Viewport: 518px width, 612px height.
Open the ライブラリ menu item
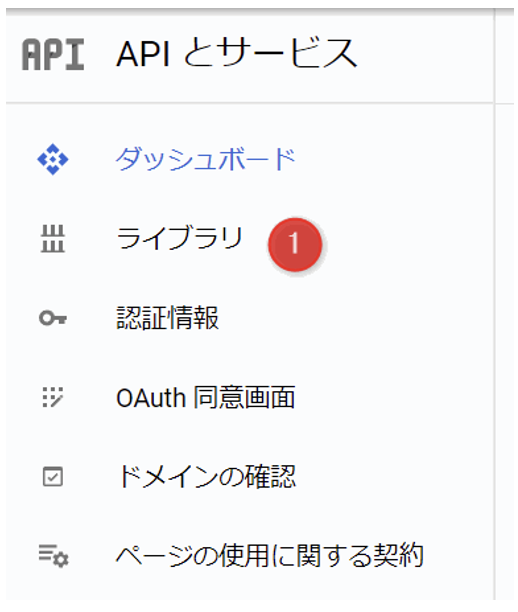pos(180,238)
